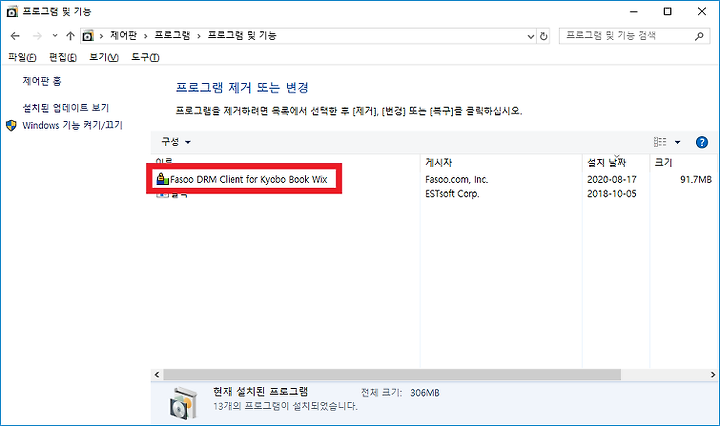The image size is (720, 426).
Task: Open the 보기(V) menu
Action: click(104, 57)
